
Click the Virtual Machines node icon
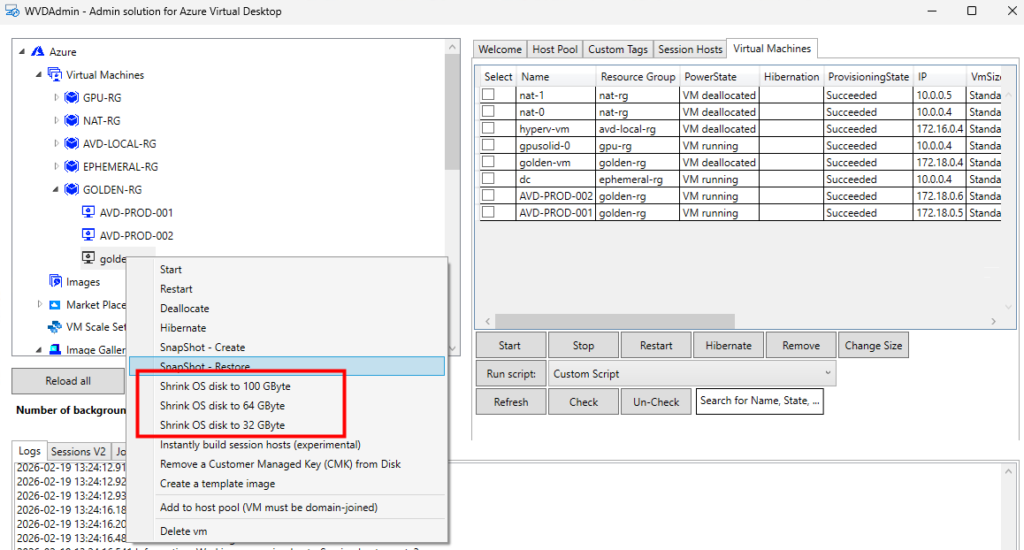[55, 75]
